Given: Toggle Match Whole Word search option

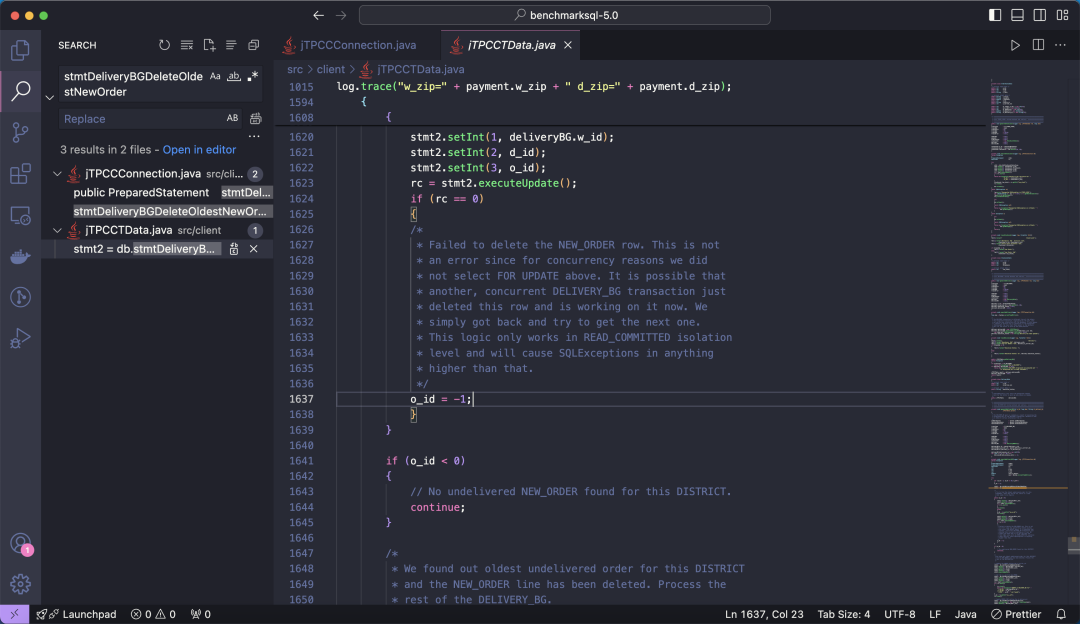Looking at the screenshot, I should tap(234, 76).
